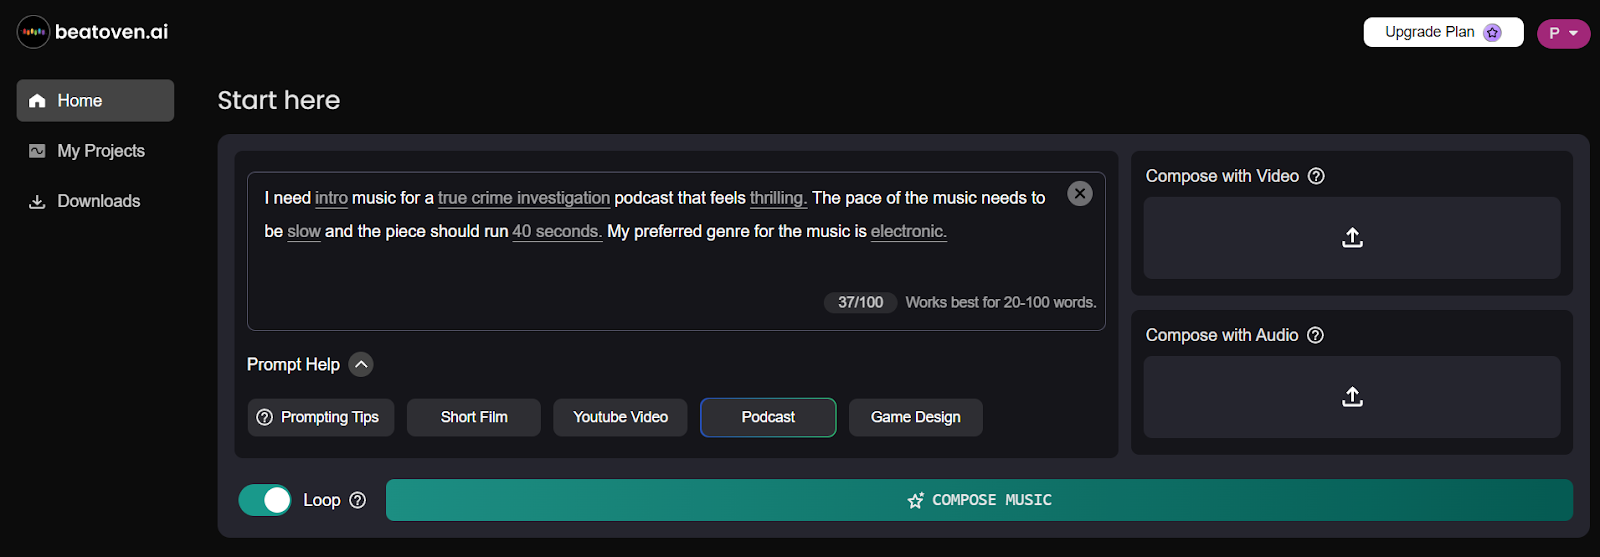Select the Game Design prompt preset
The width and height of the screenshot is (1600, 557).
point(916,417)
